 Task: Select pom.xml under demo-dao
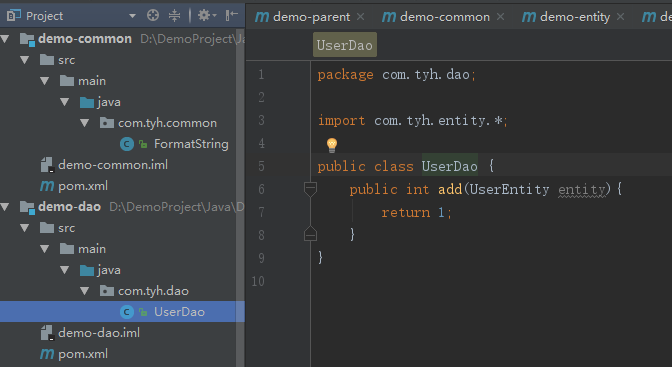pyautogui.click(x=83, y=354)
